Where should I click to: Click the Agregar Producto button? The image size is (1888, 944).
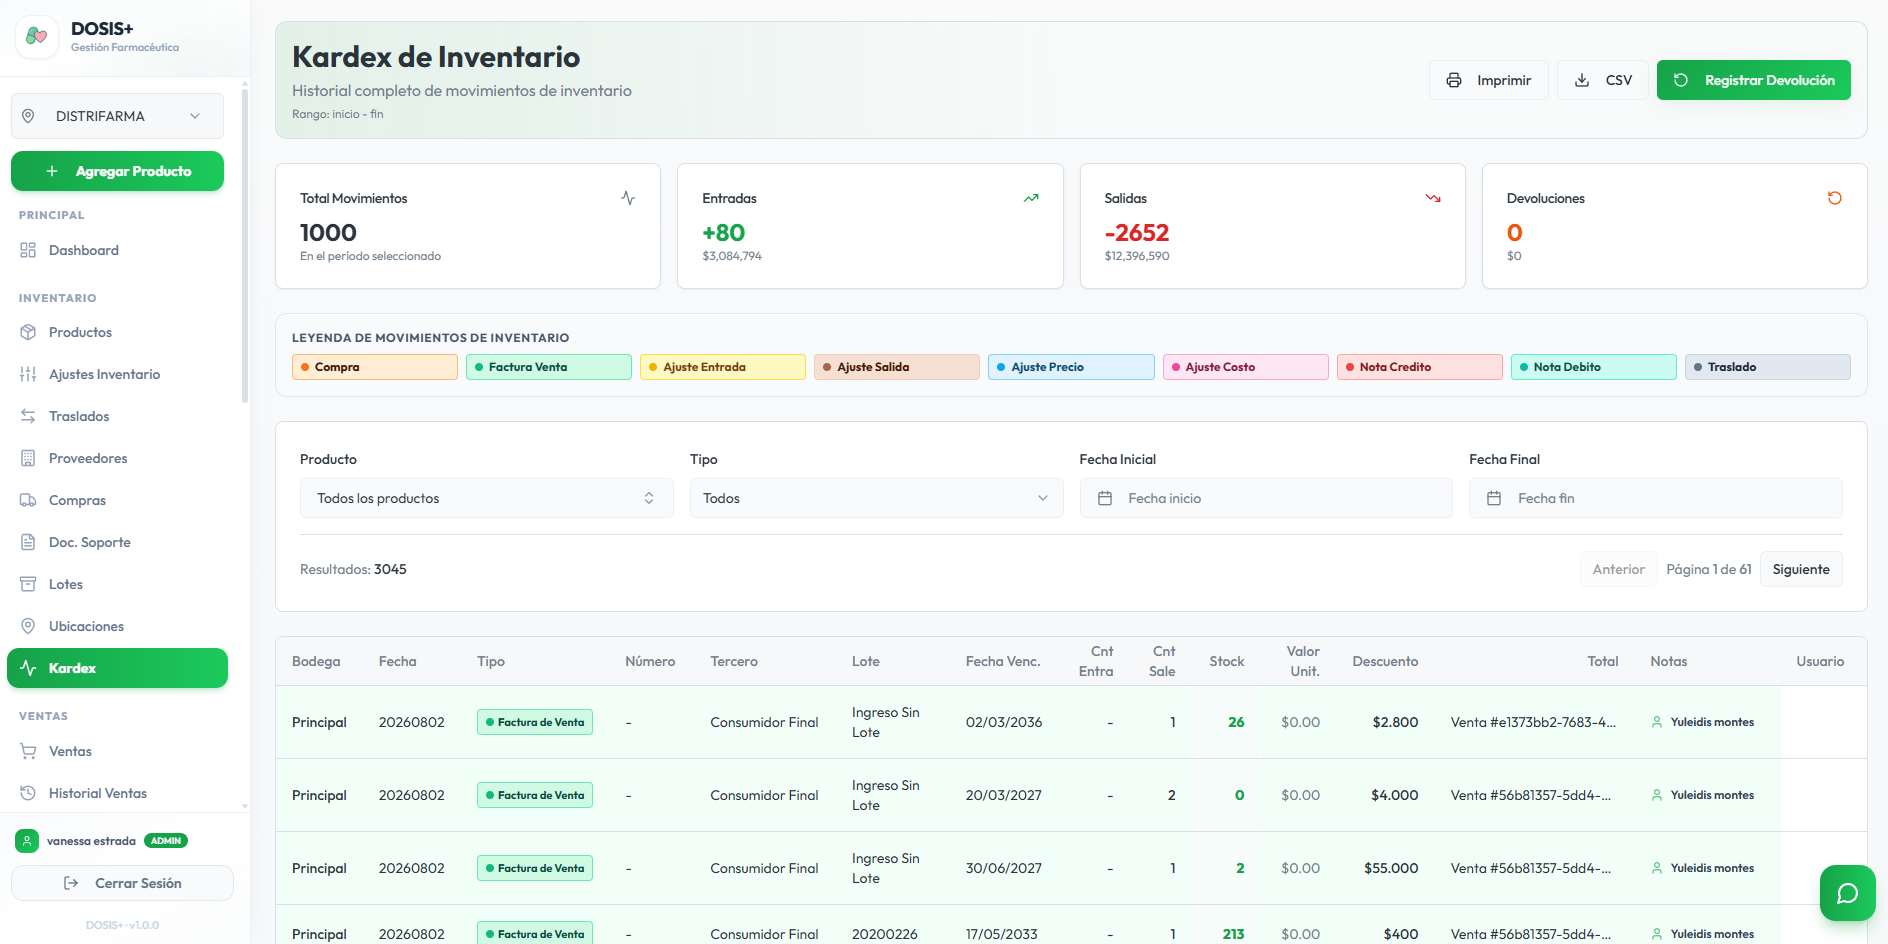117,171
